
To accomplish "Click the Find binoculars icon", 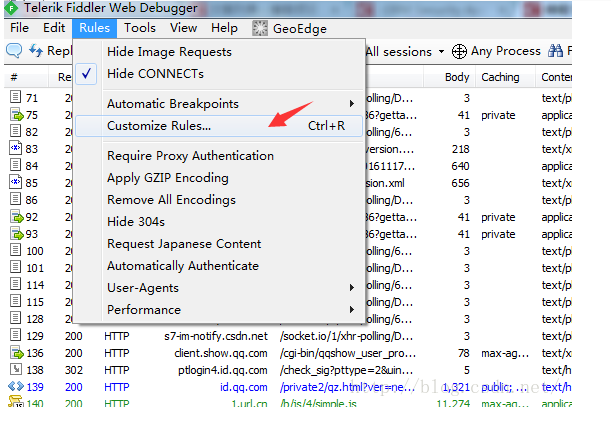I will coord(555,51).
